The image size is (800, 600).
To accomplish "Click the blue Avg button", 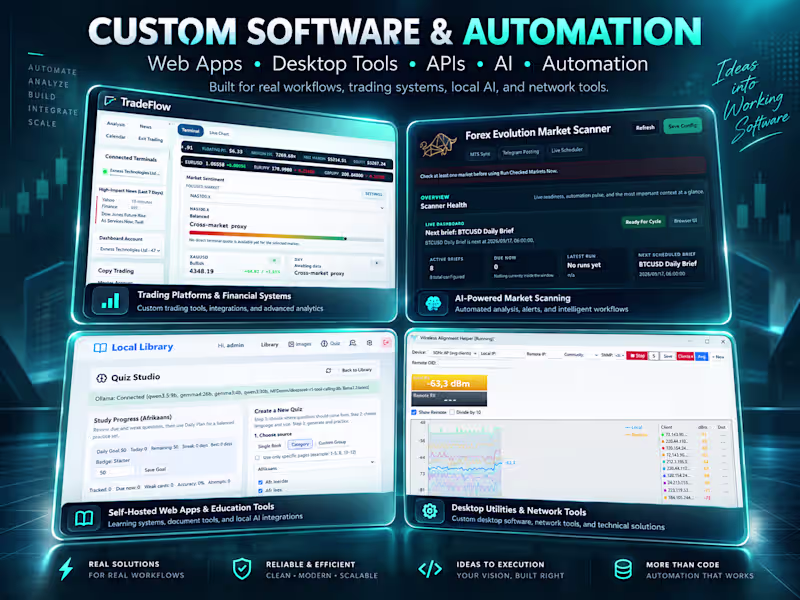I will 702,356.
